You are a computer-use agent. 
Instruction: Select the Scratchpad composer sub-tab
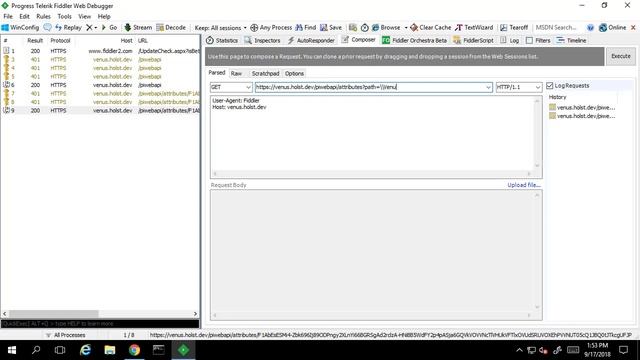click(265, 73)
